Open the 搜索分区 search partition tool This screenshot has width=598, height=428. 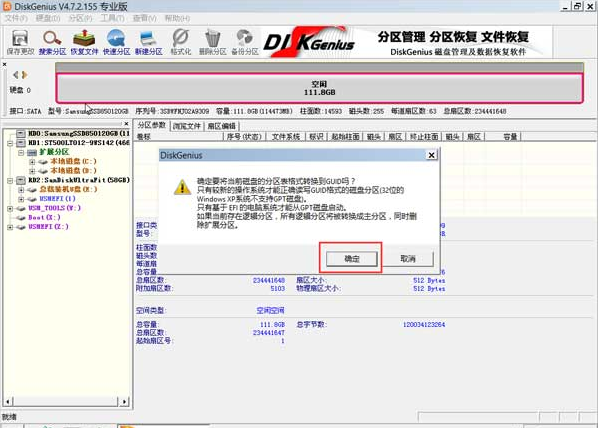pos(52,42)
